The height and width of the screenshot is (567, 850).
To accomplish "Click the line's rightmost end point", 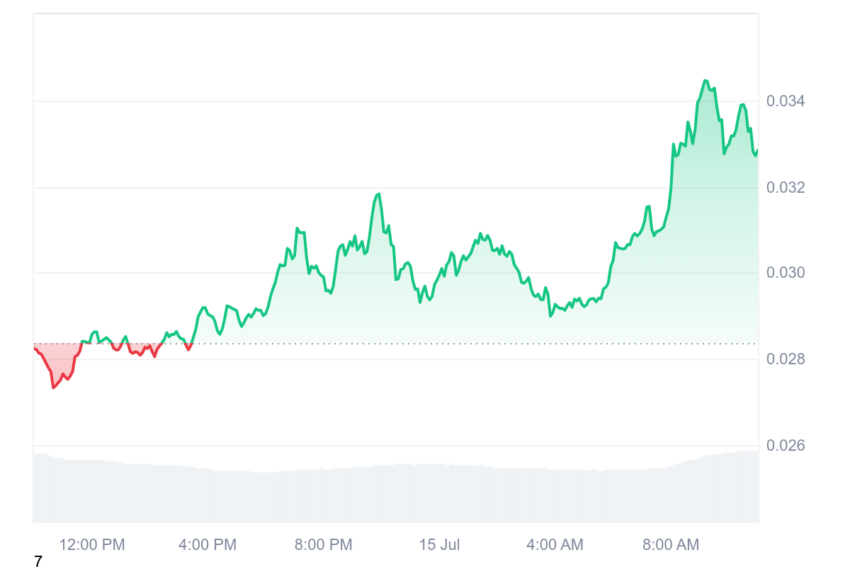I will coord(757,151).
